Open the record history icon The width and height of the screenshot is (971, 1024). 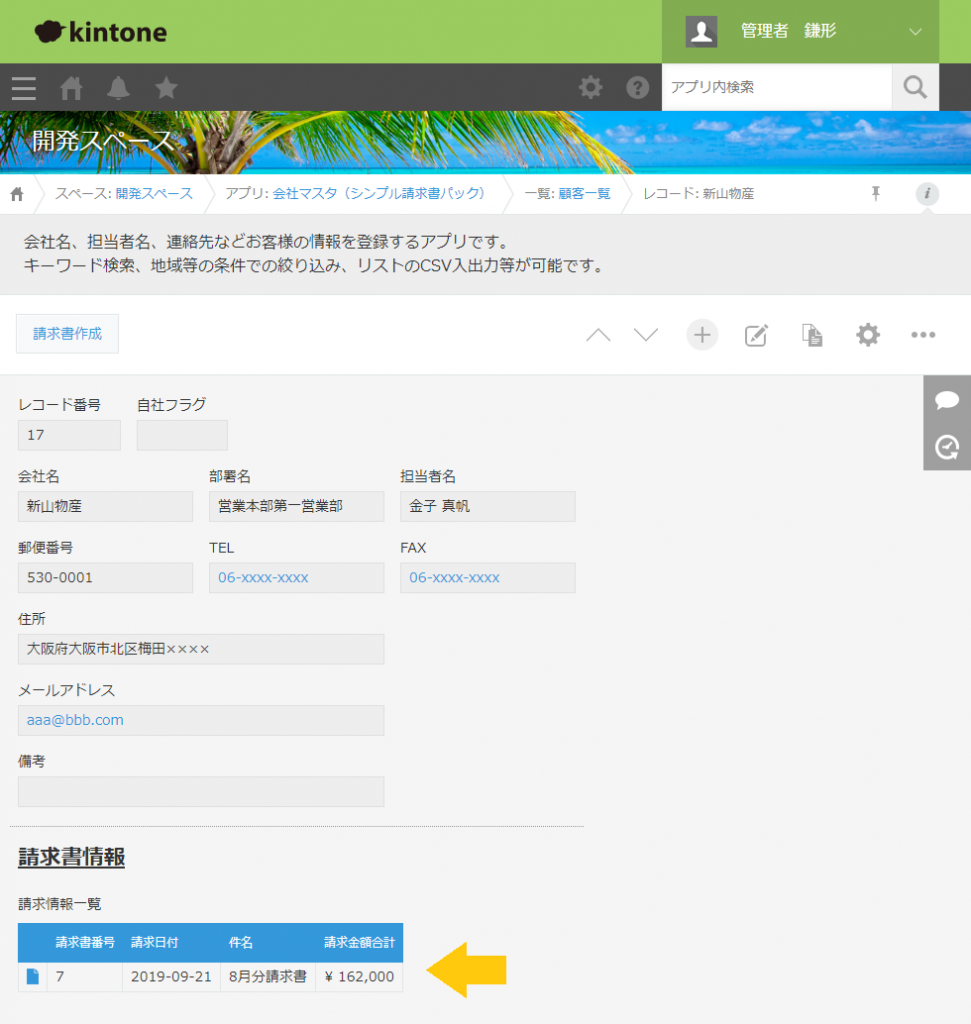pos(947,447)
